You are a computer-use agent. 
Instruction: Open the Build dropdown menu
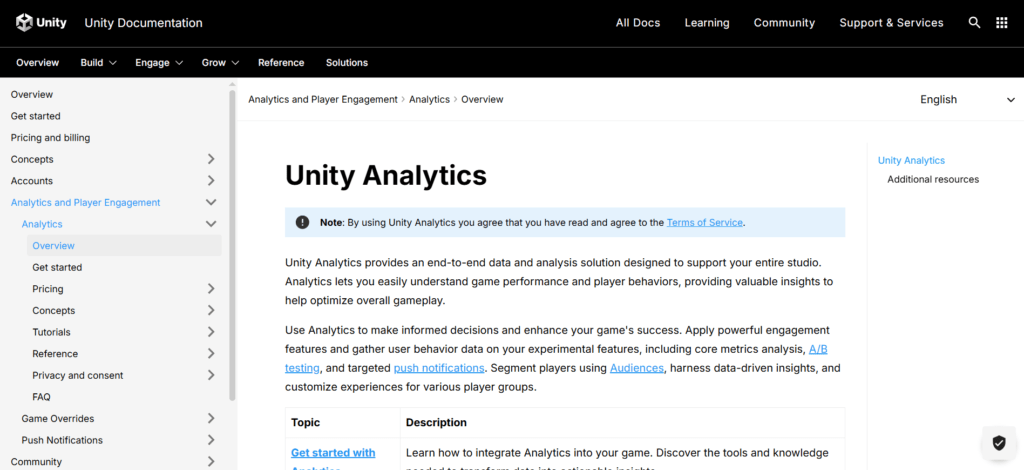pyautogui.click(x=98, y=62)
